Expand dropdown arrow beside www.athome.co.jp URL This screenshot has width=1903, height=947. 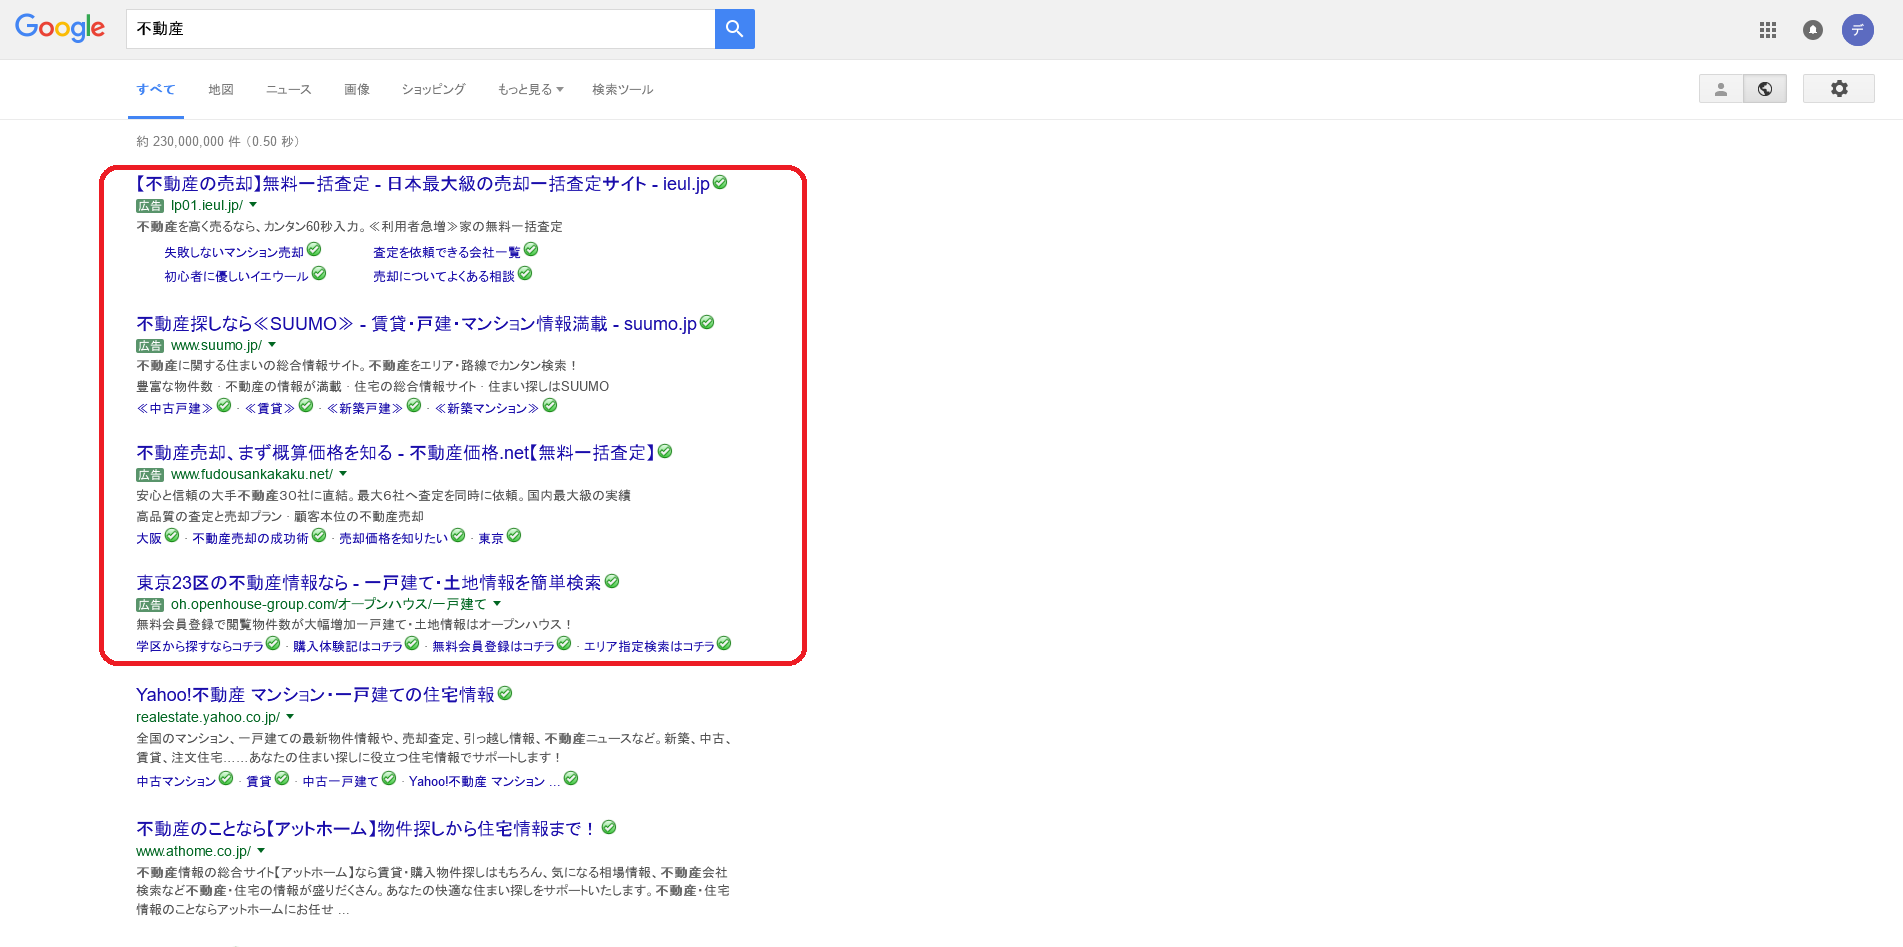tap(261, 851)
